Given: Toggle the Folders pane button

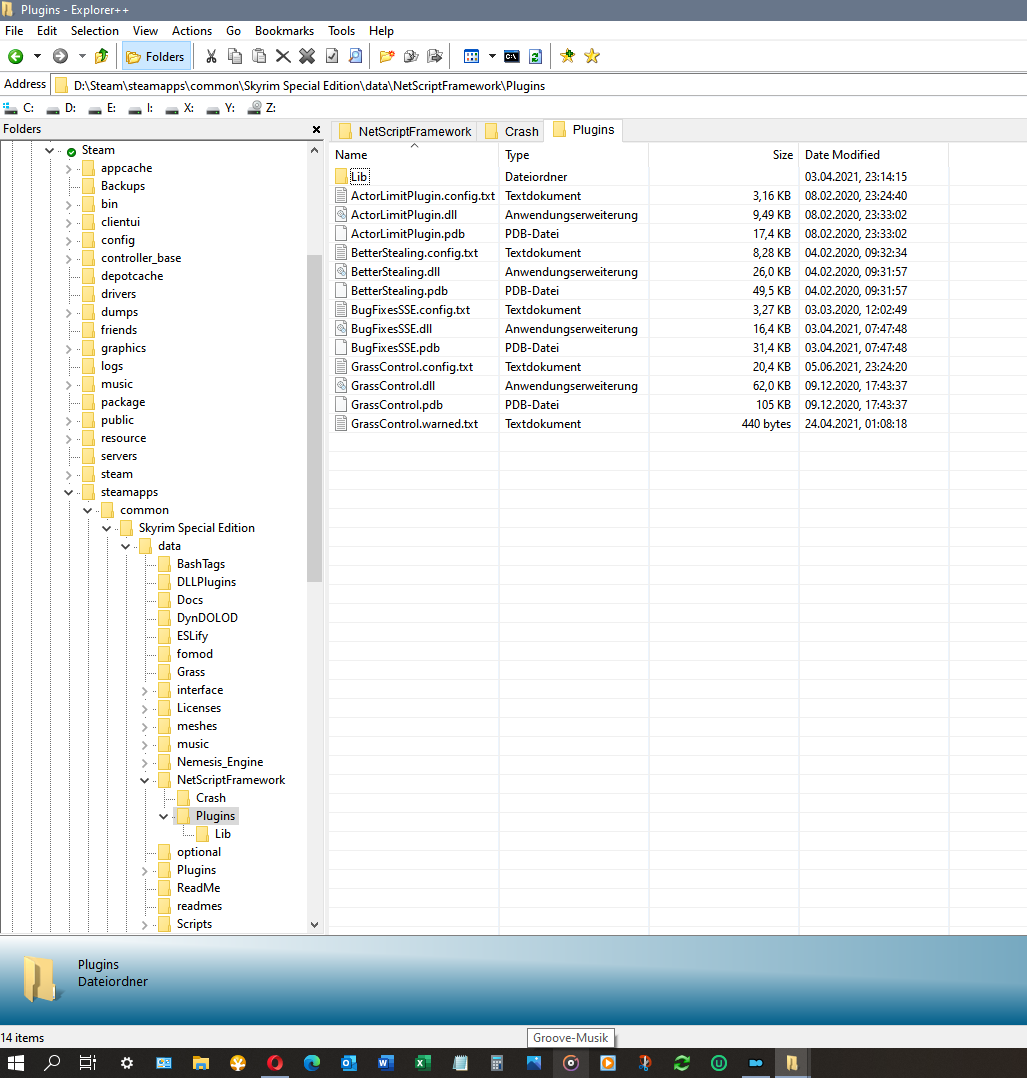Looking at the screenshot, I should [x=155, y=57].
